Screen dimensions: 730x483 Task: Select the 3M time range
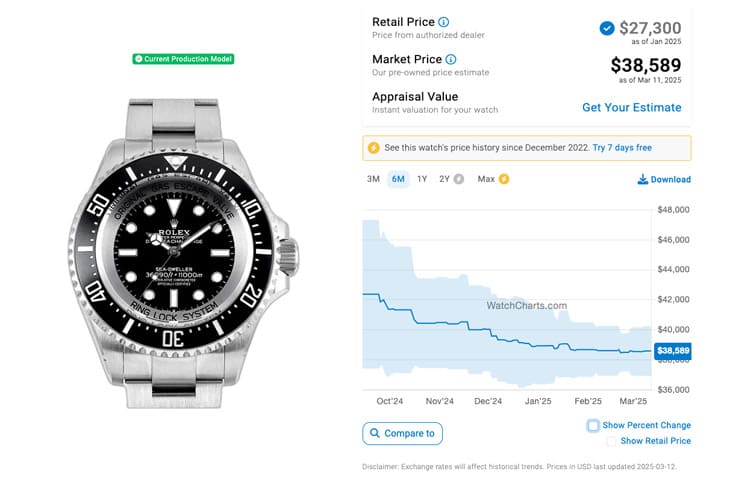click(373, 179)
